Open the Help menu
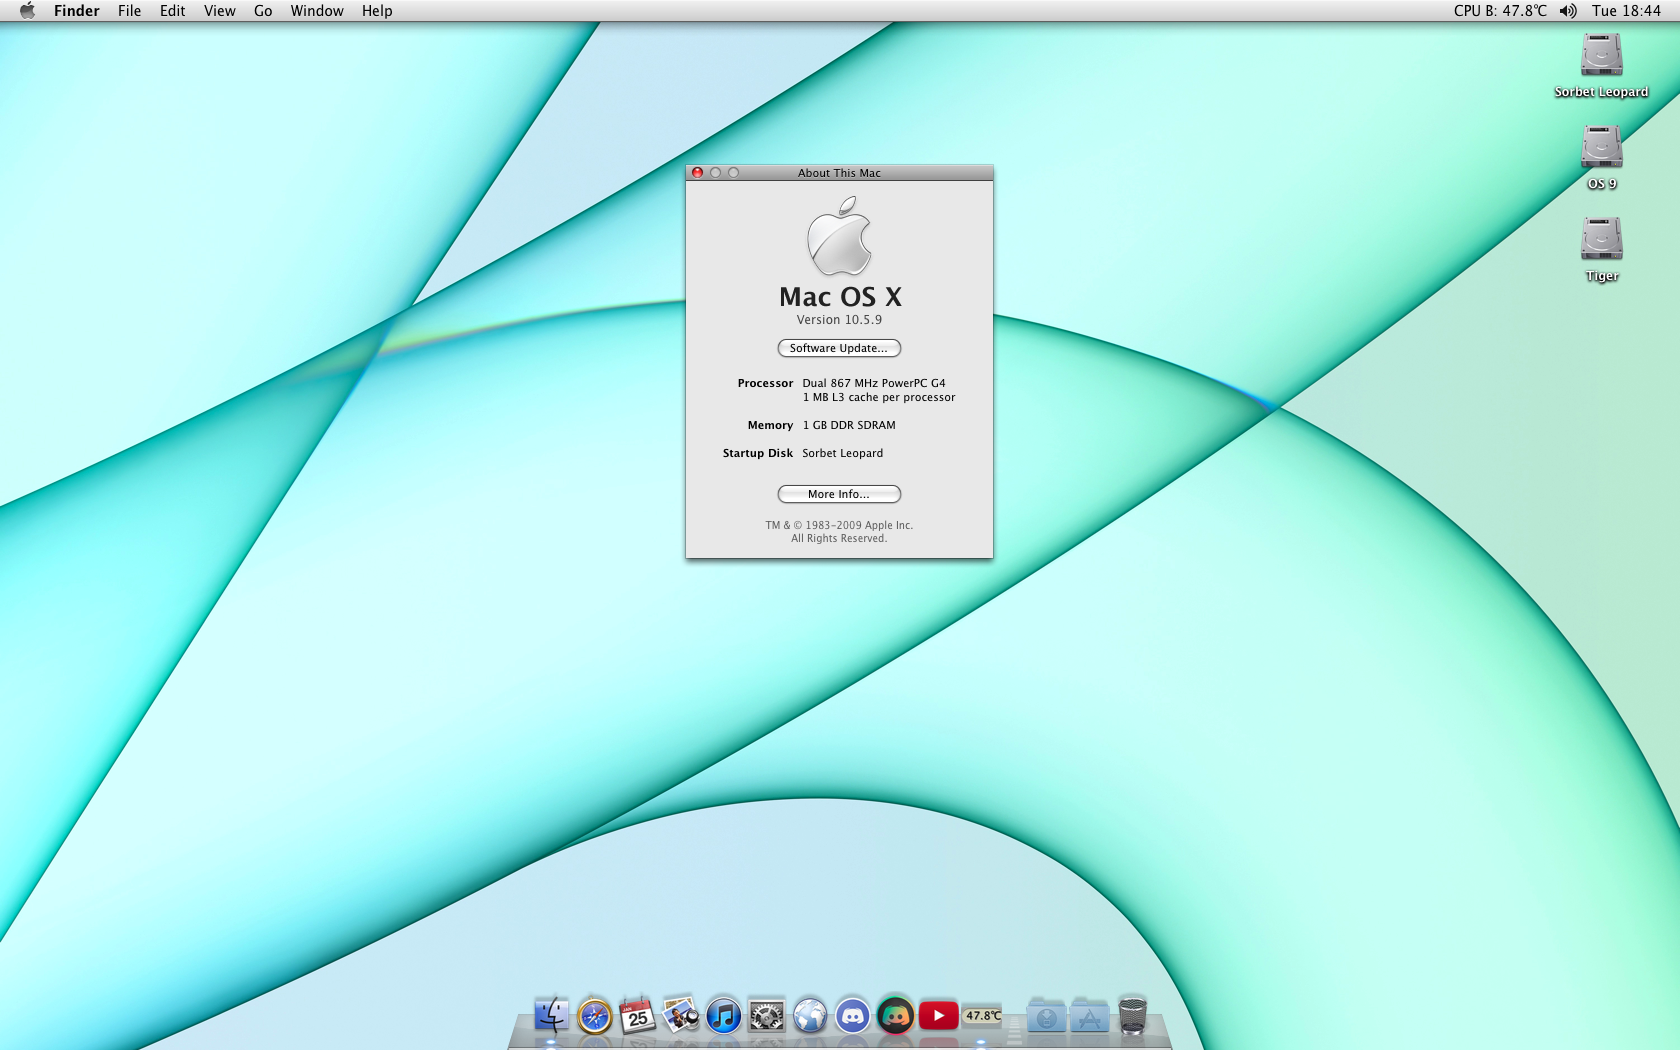The height and width of the screenshot is (1050, 1680). (377, 11)
